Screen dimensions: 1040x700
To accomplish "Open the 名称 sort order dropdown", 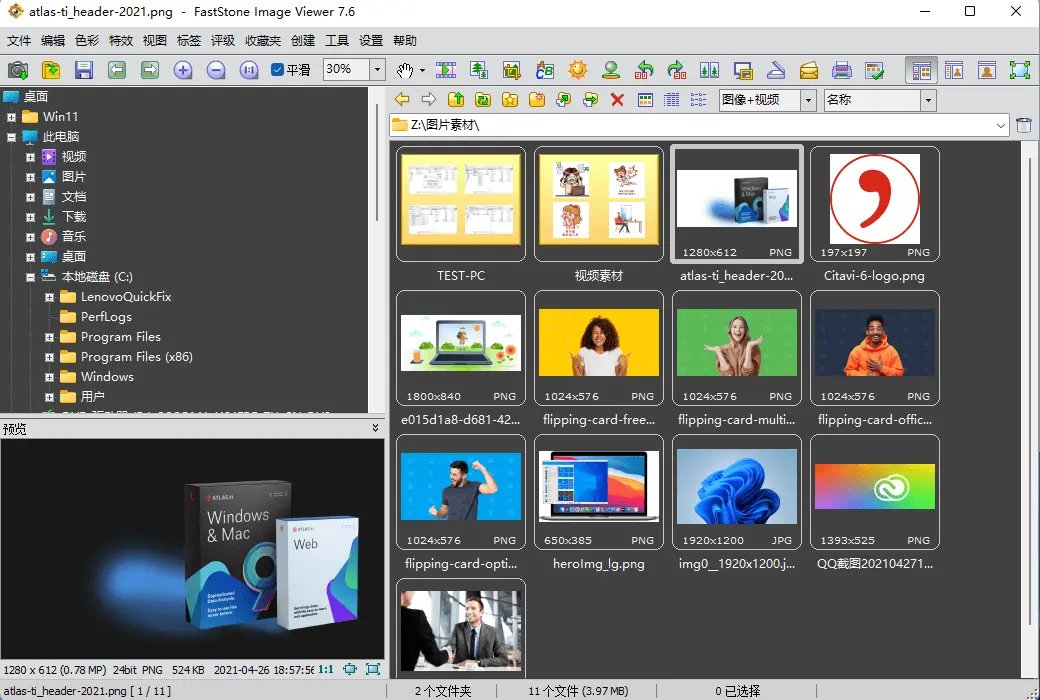I will pos(928,100).
